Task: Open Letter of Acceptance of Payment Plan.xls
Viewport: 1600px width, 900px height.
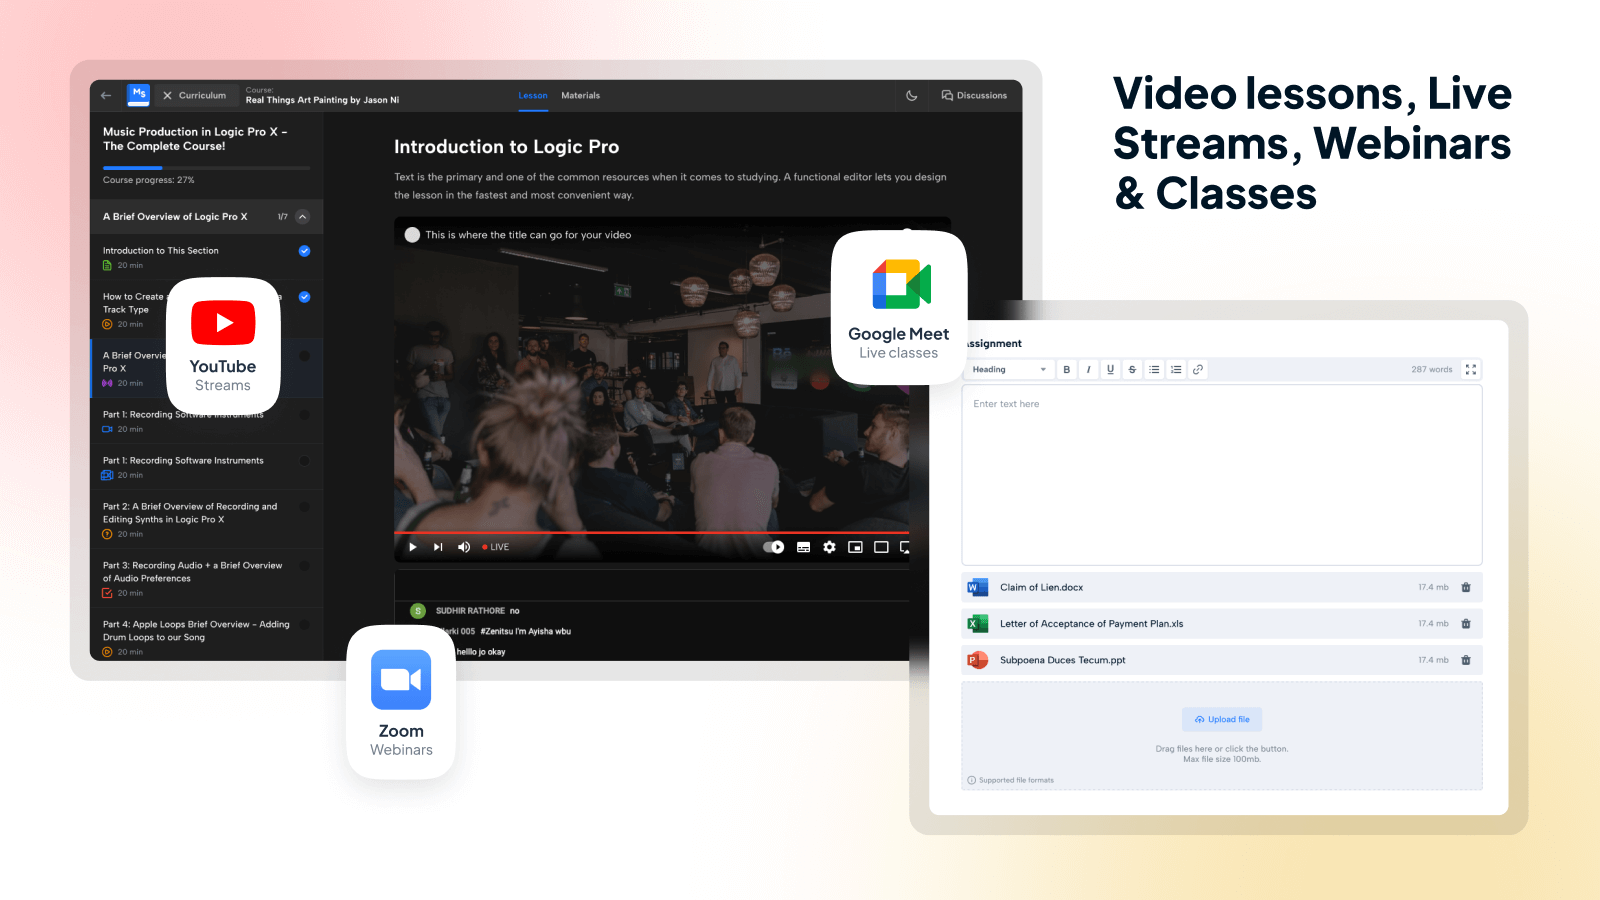Action: (x=1092, y=624)
